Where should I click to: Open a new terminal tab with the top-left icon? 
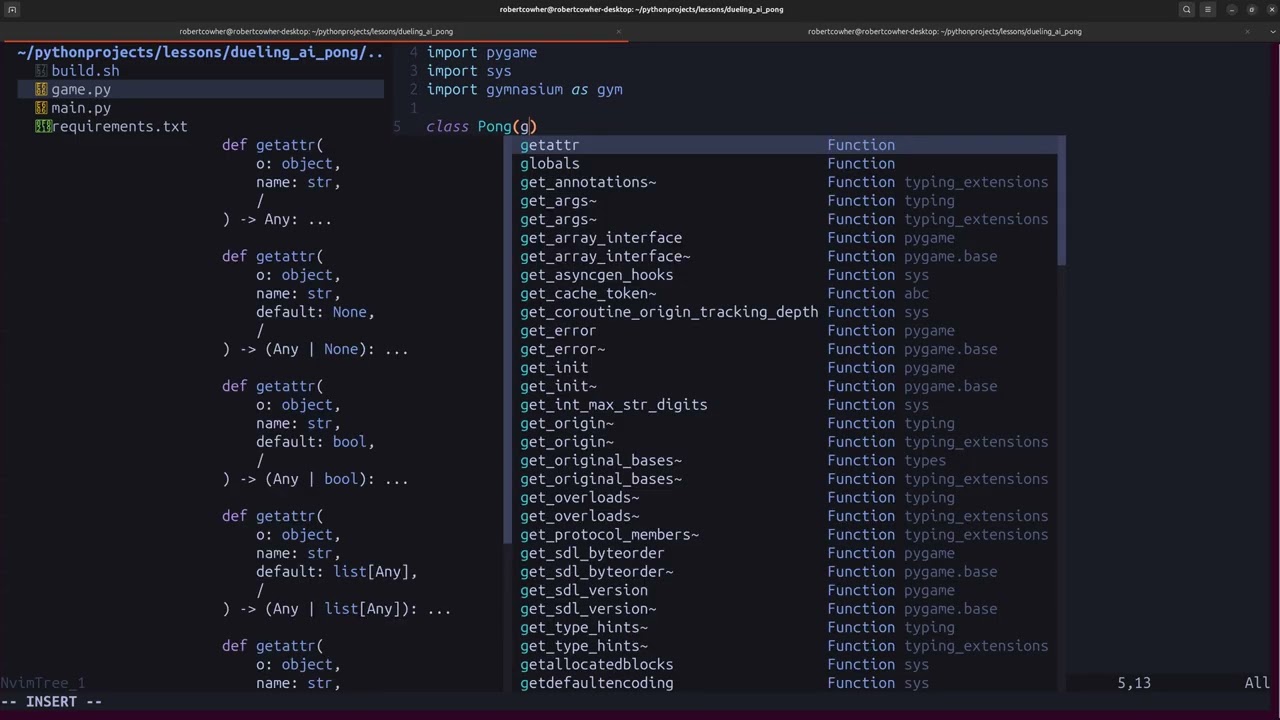point(12,9)
